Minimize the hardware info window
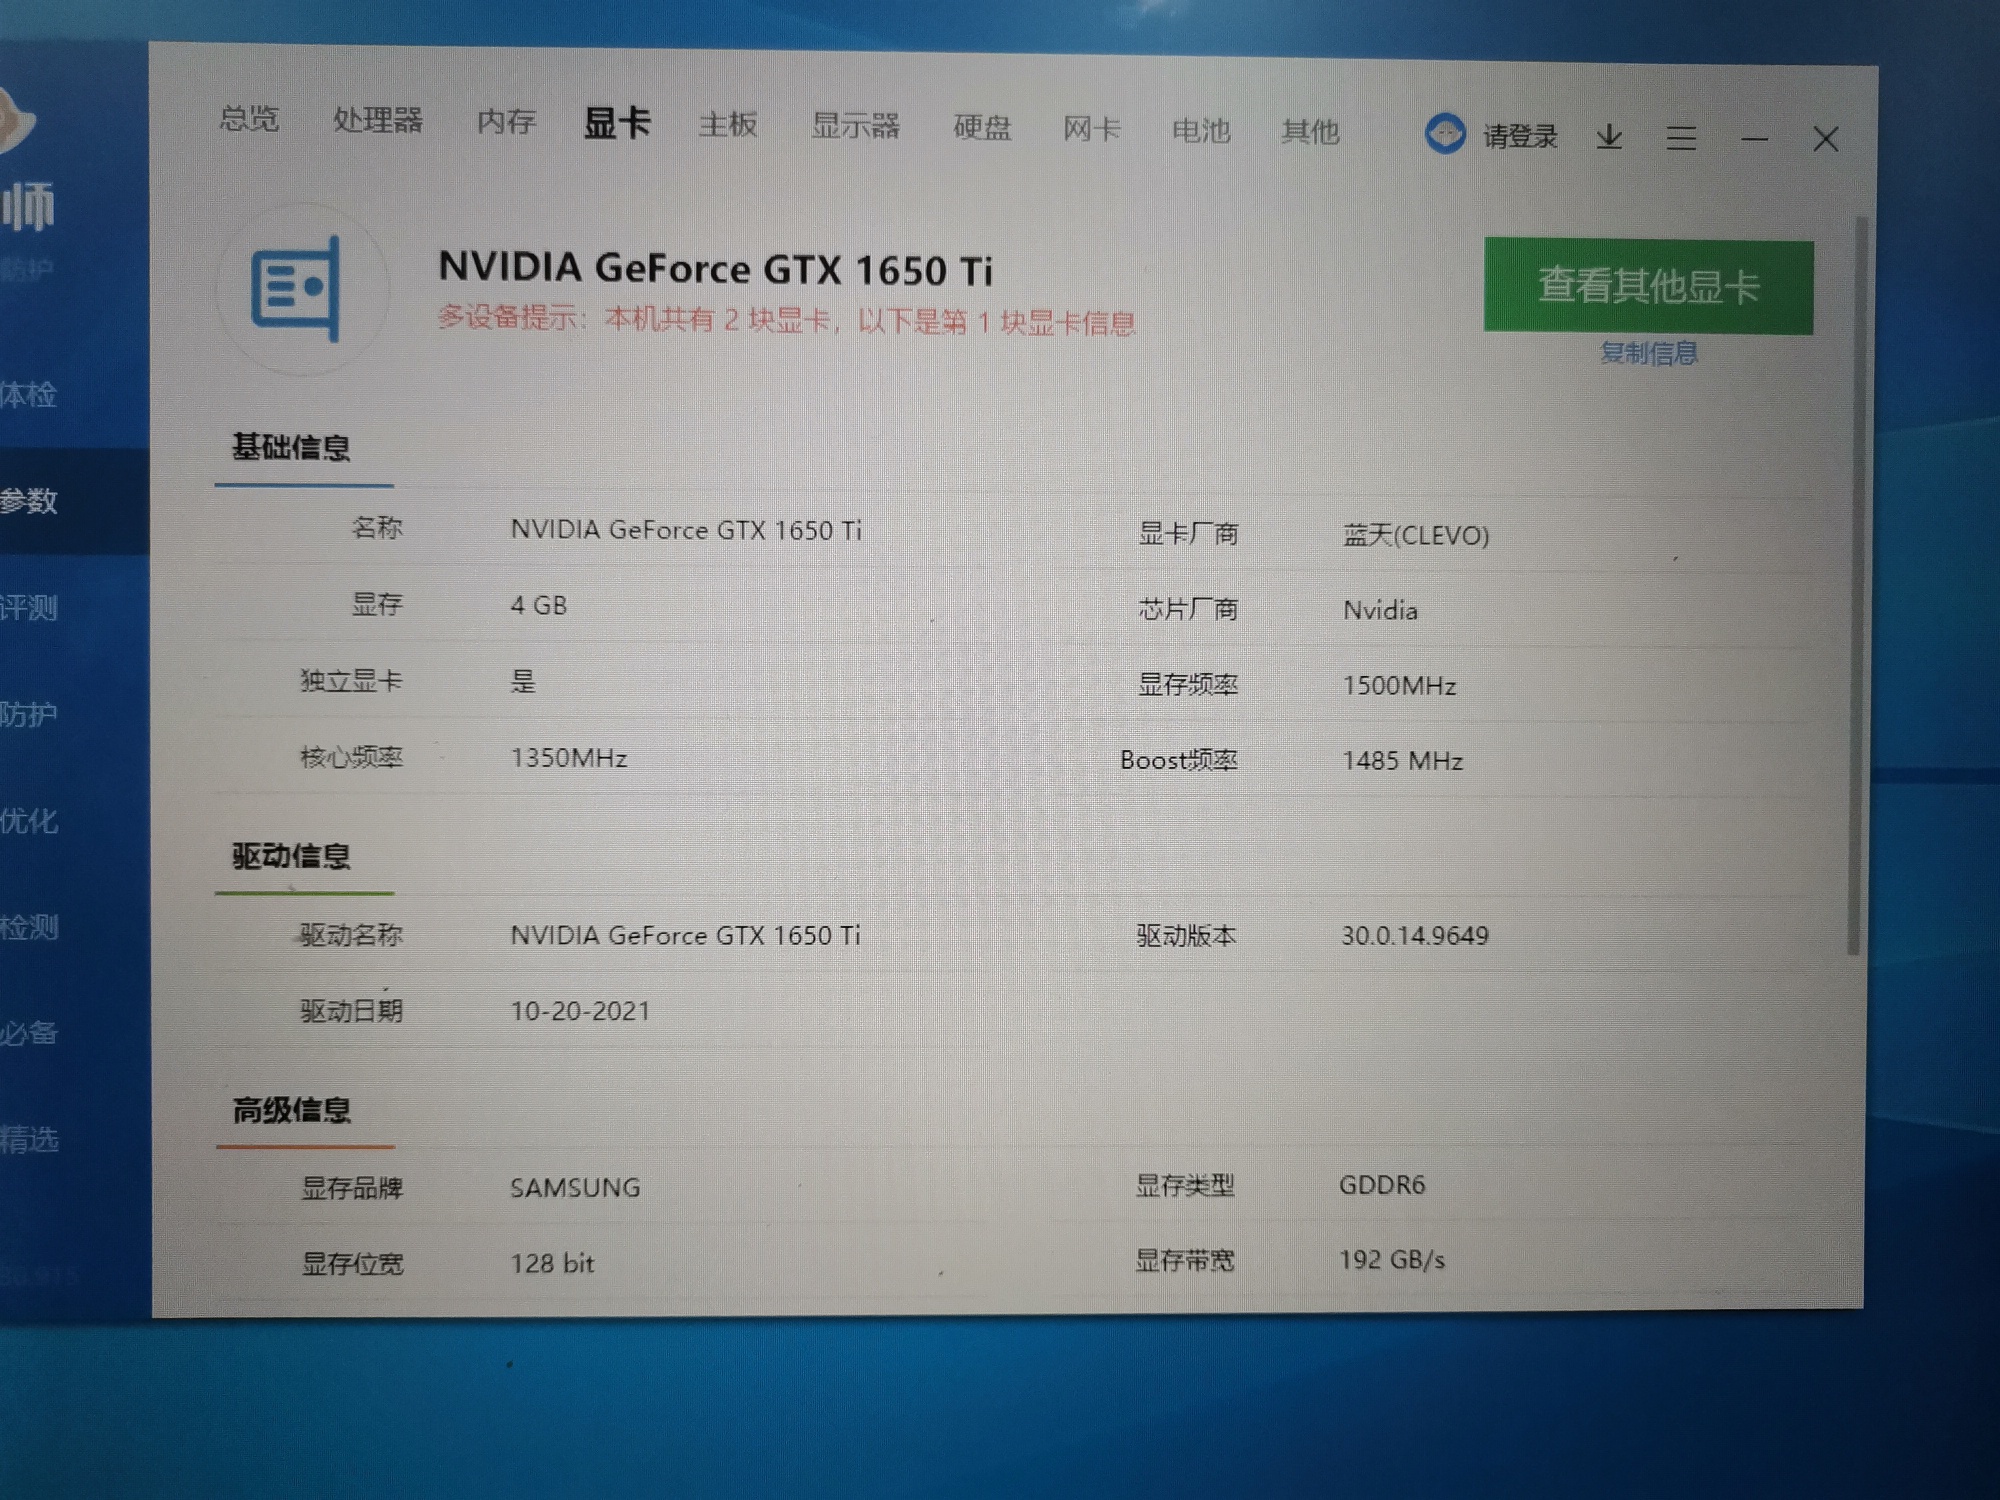 (1754, 139)
